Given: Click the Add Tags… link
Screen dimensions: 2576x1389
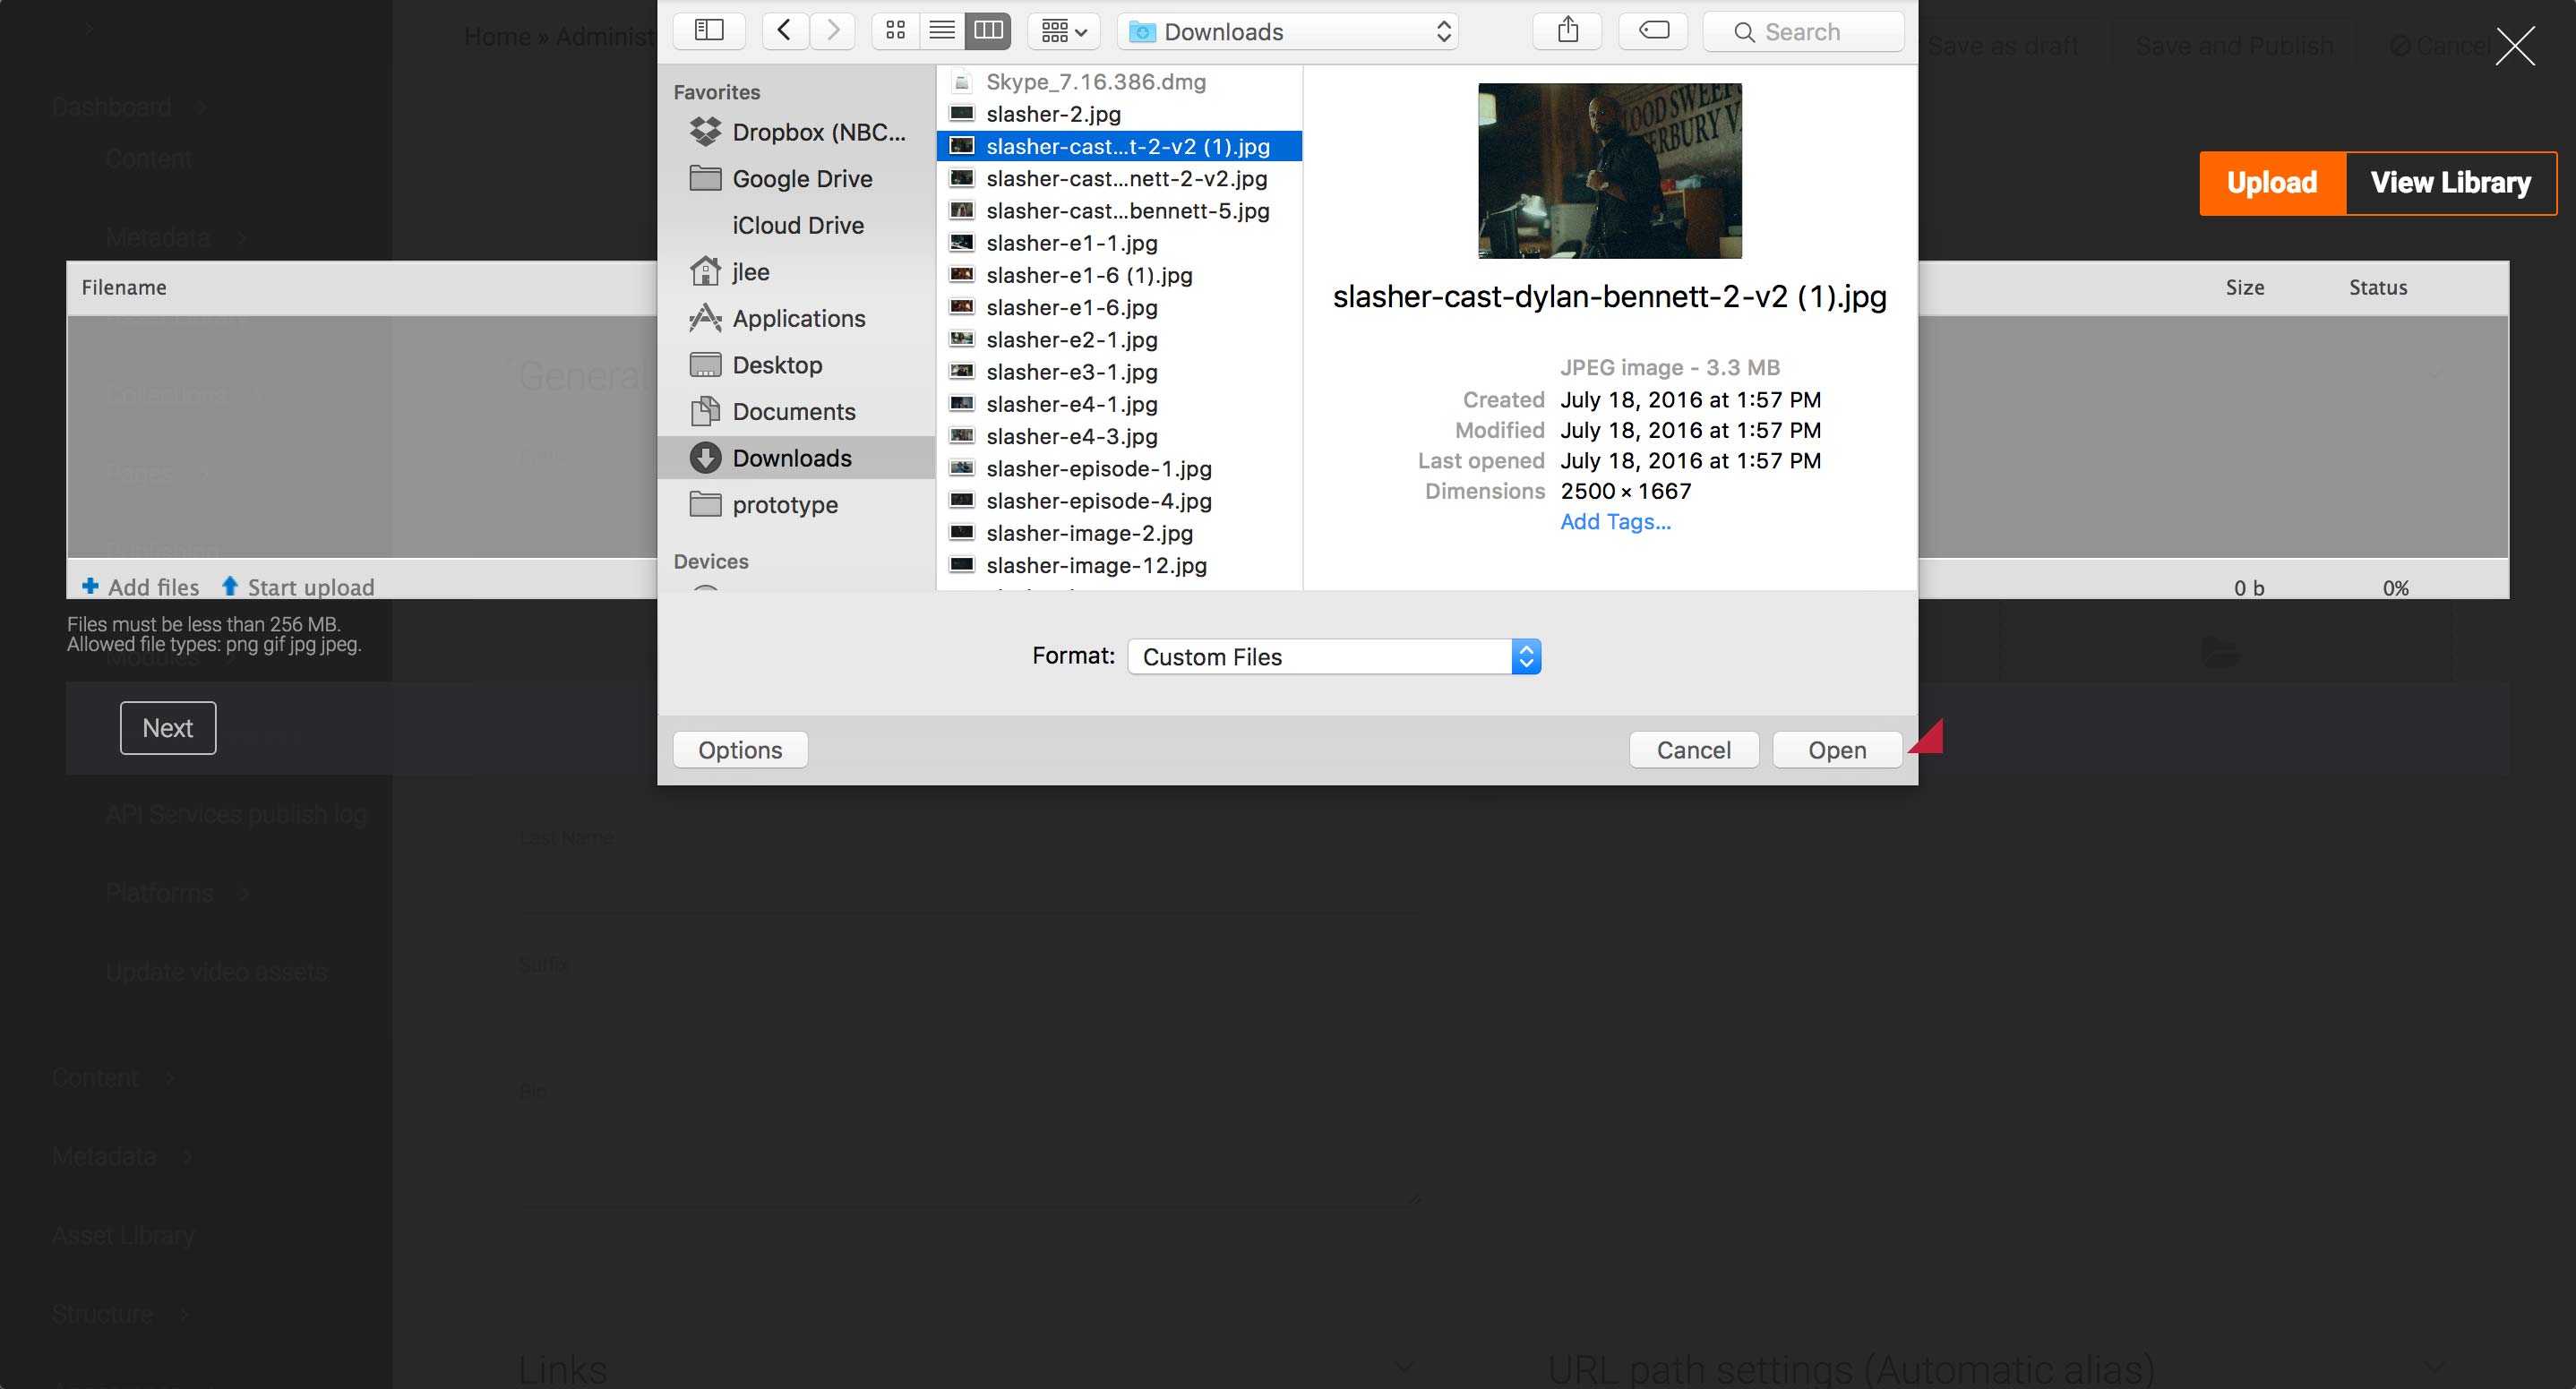Looking at the screenshot, I should [1615, 522].
